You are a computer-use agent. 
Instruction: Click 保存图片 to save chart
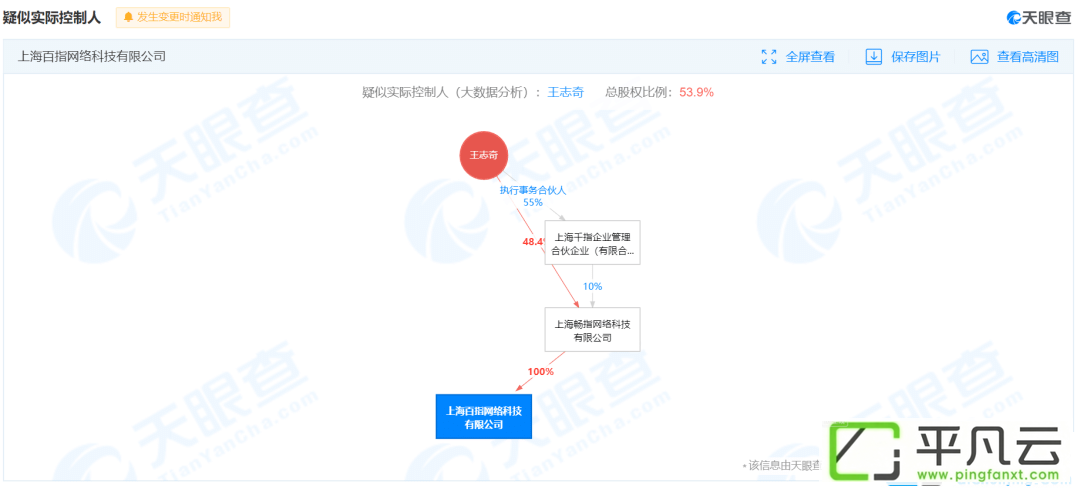click(x=915, y=57)
